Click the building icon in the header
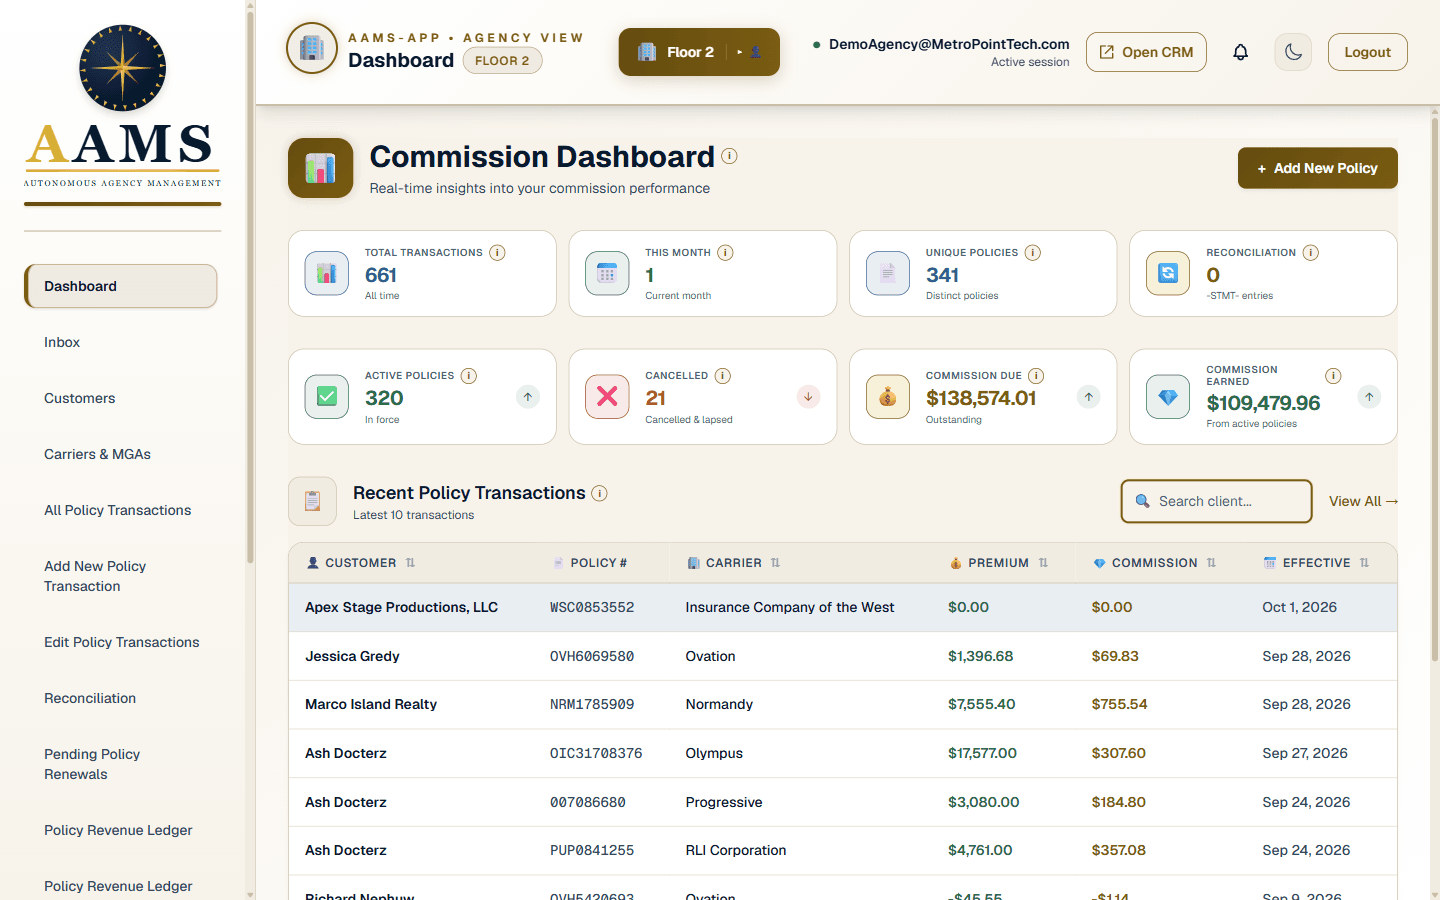The height and width of the screenshot is (900, 1440). [312, 48]
